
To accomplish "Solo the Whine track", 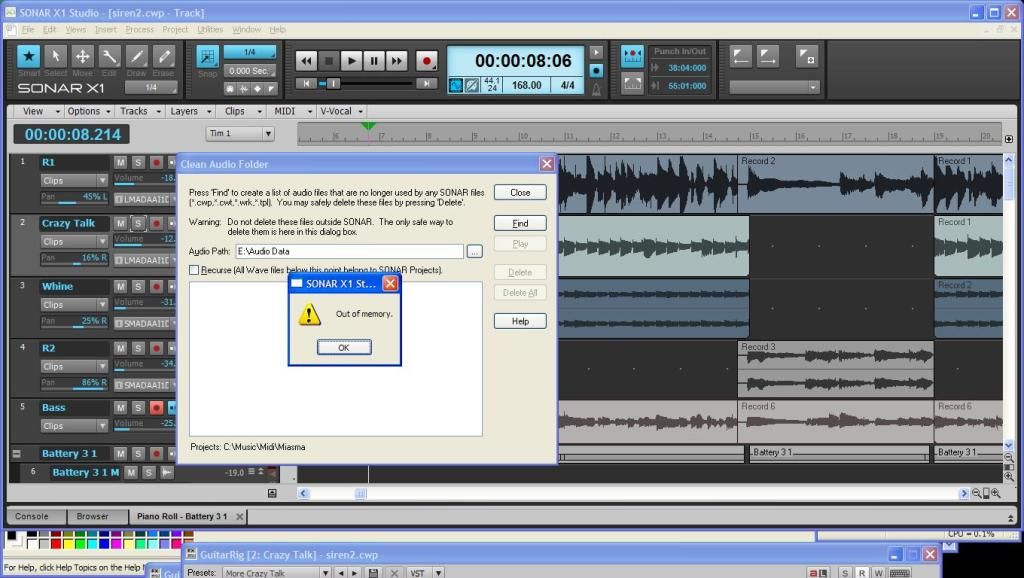I will pos(138,286).
